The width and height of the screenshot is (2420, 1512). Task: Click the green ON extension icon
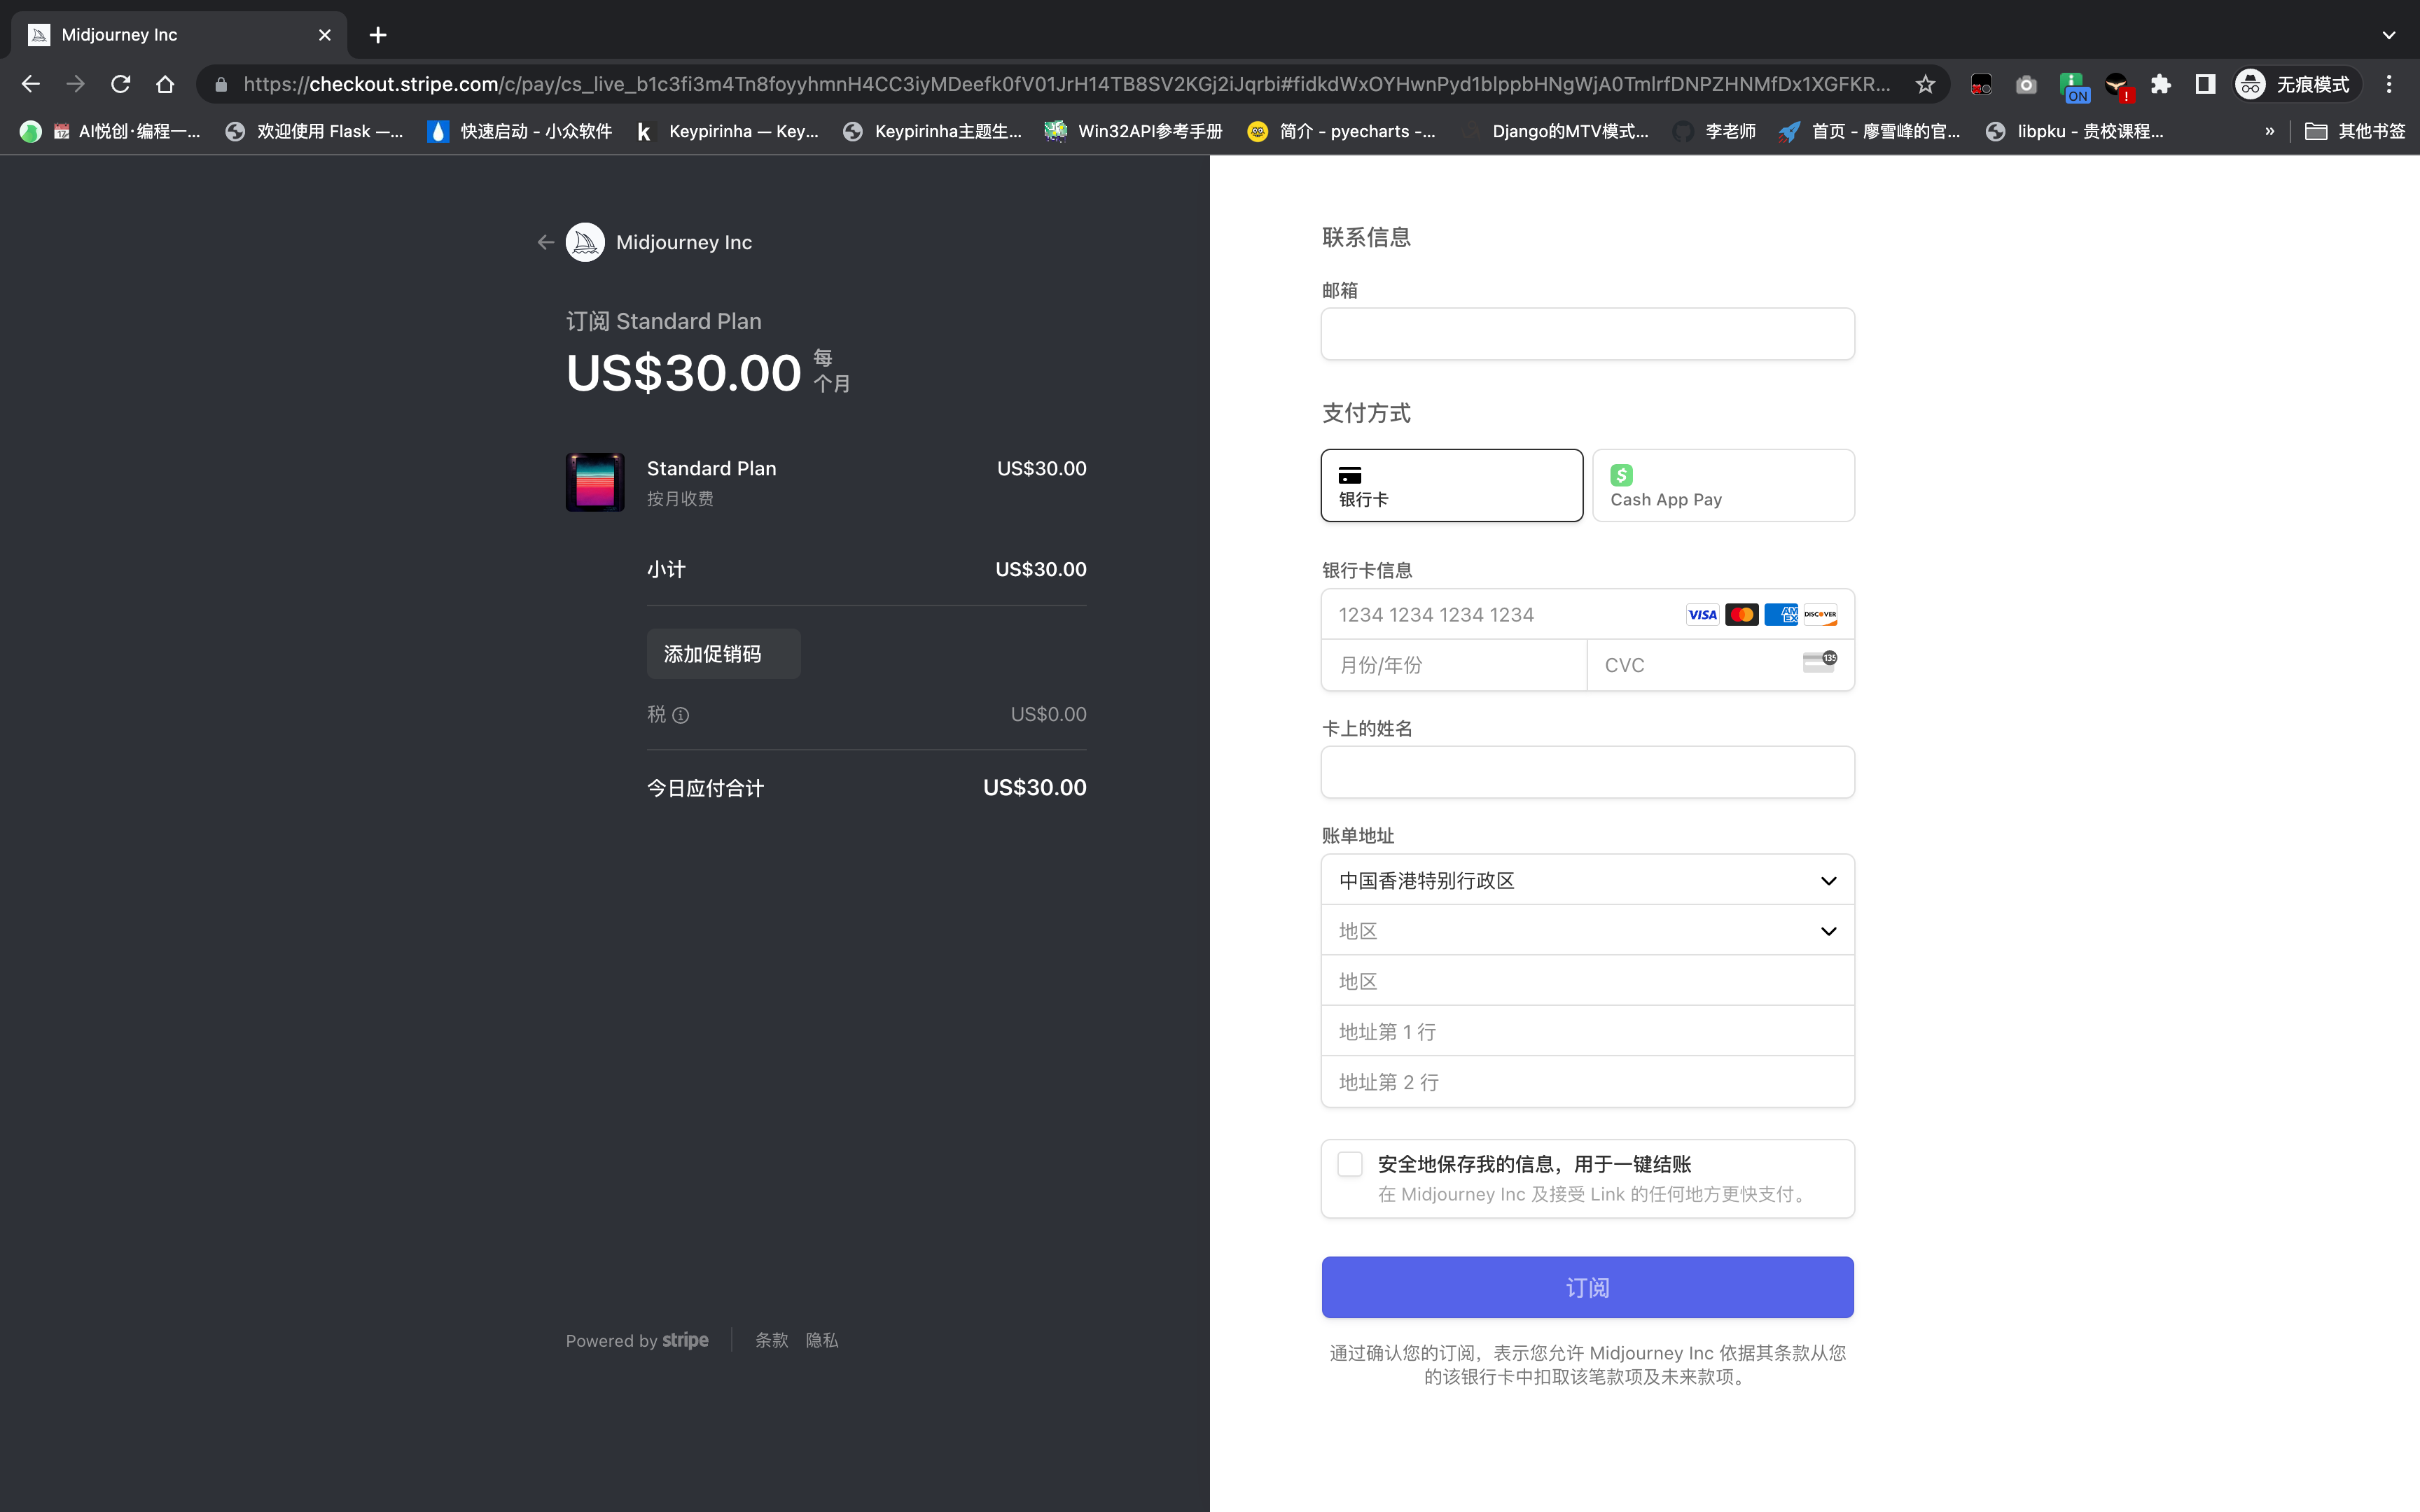(2074, 86)
